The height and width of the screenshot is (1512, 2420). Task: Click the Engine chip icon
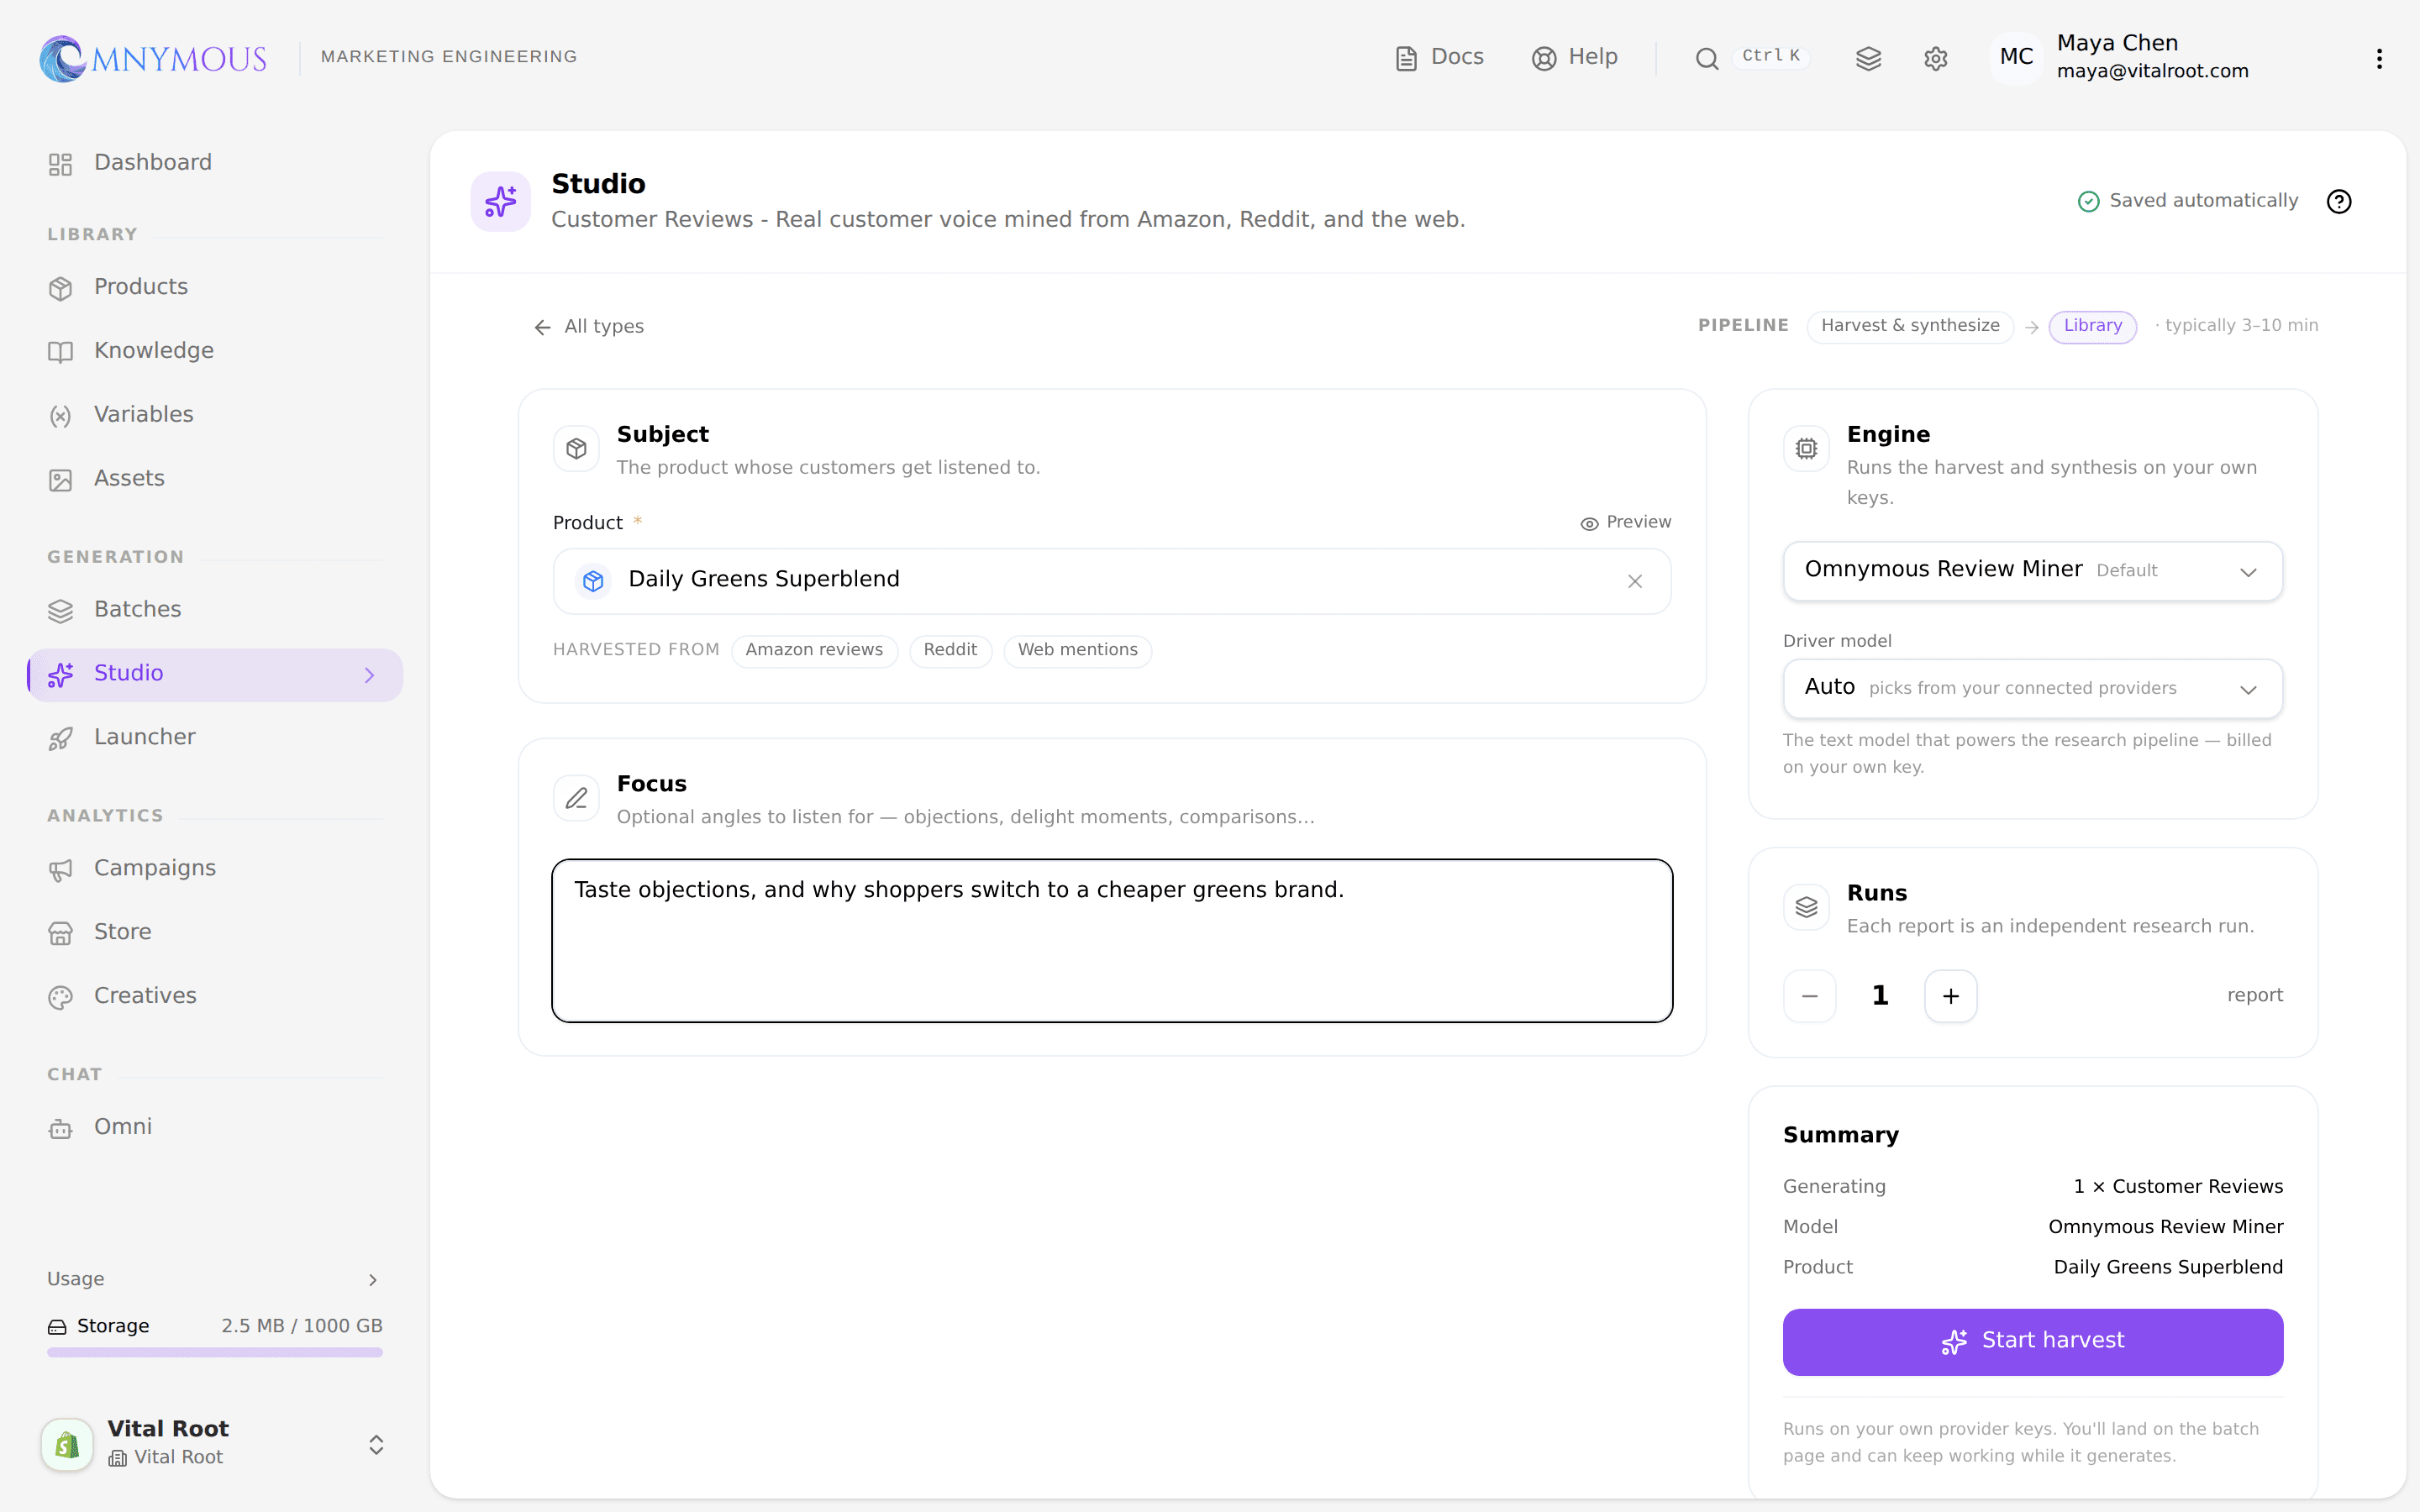pos(1806,449)
